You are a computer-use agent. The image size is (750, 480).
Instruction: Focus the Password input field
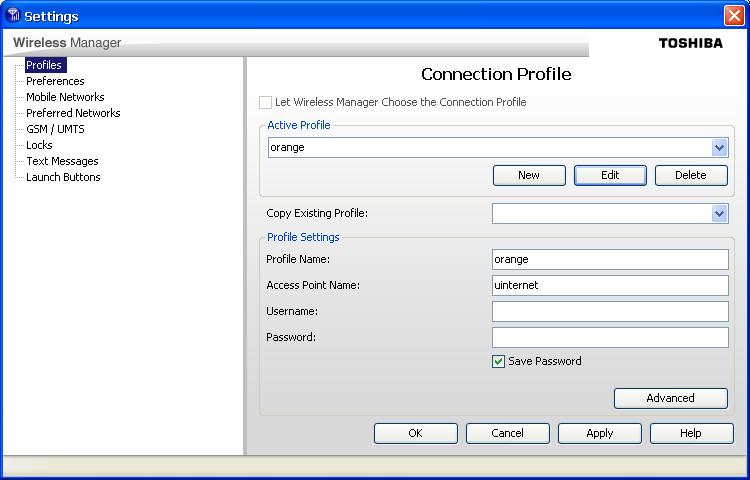[610, 338]
